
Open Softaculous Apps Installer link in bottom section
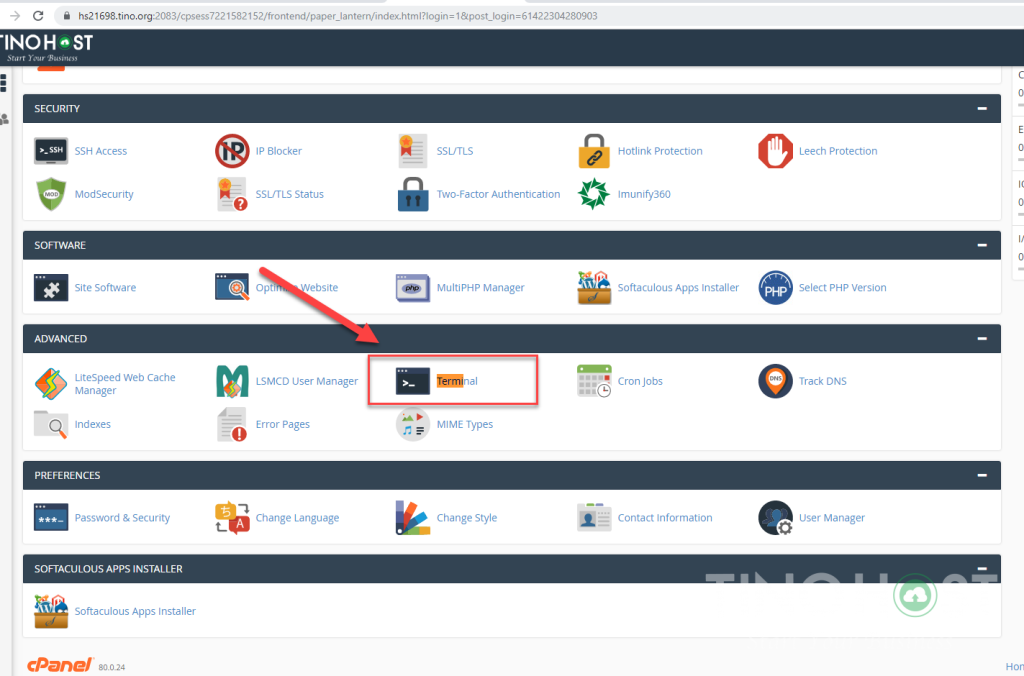(x=135, y=611)
